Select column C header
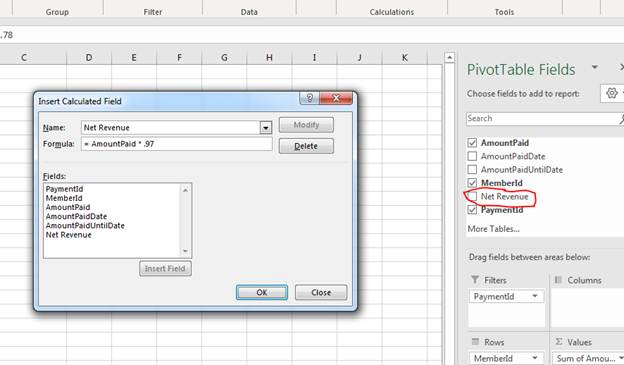624x365 pixels. (24, 58)
